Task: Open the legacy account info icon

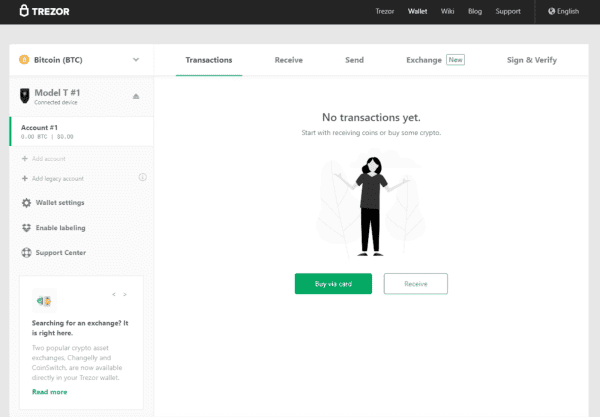Action: 142,177
